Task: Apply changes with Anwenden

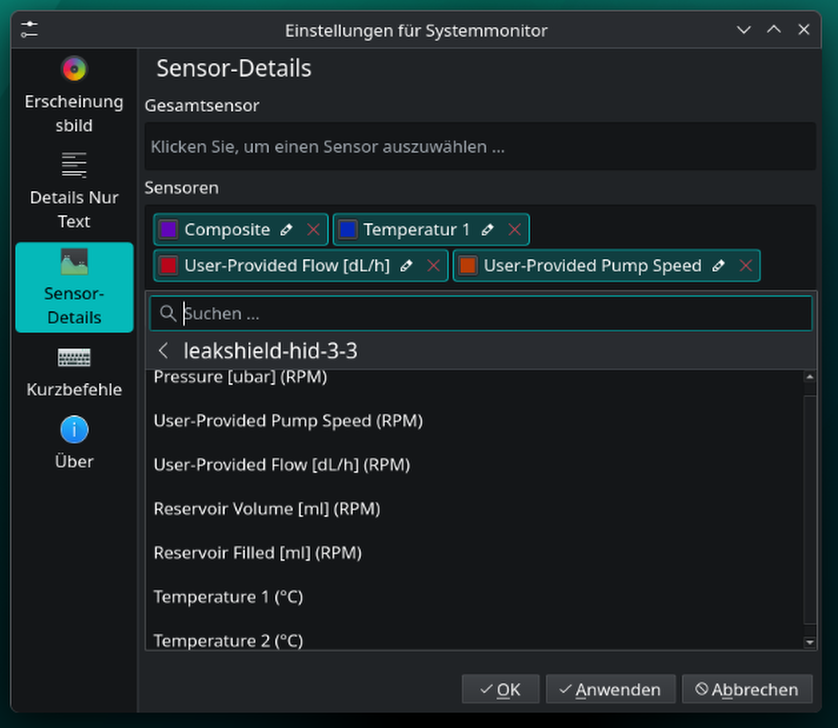Action: point(610,690)
